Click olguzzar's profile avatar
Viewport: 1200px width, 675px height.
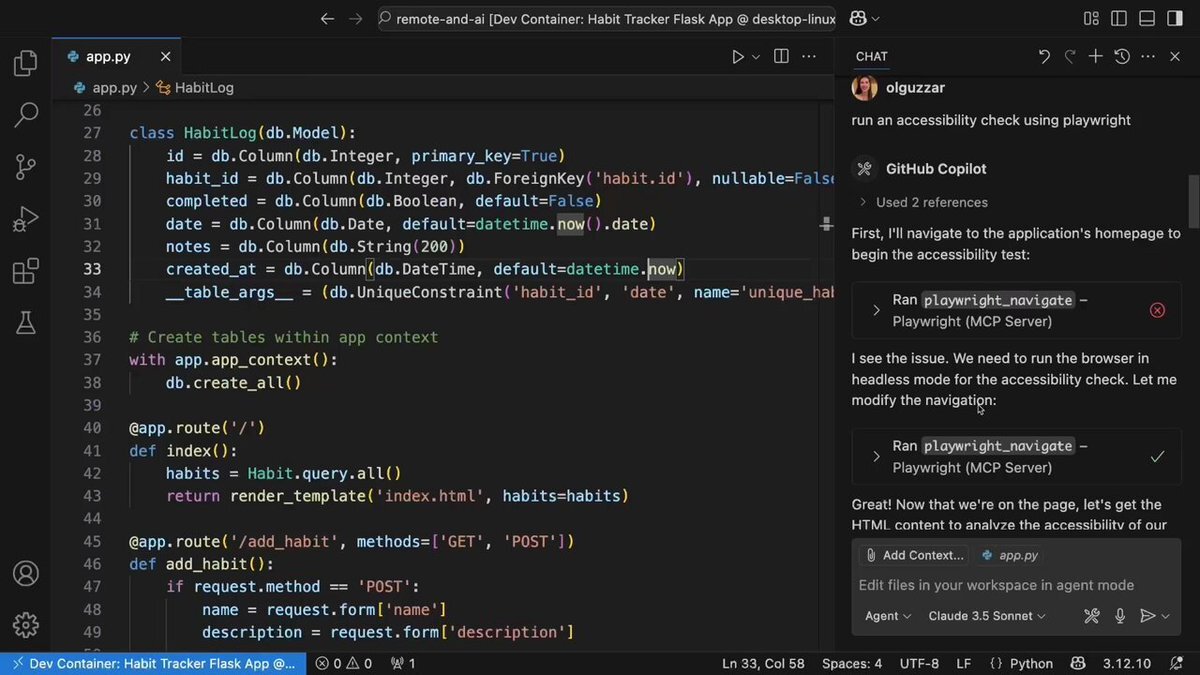(x=864, y=88)
